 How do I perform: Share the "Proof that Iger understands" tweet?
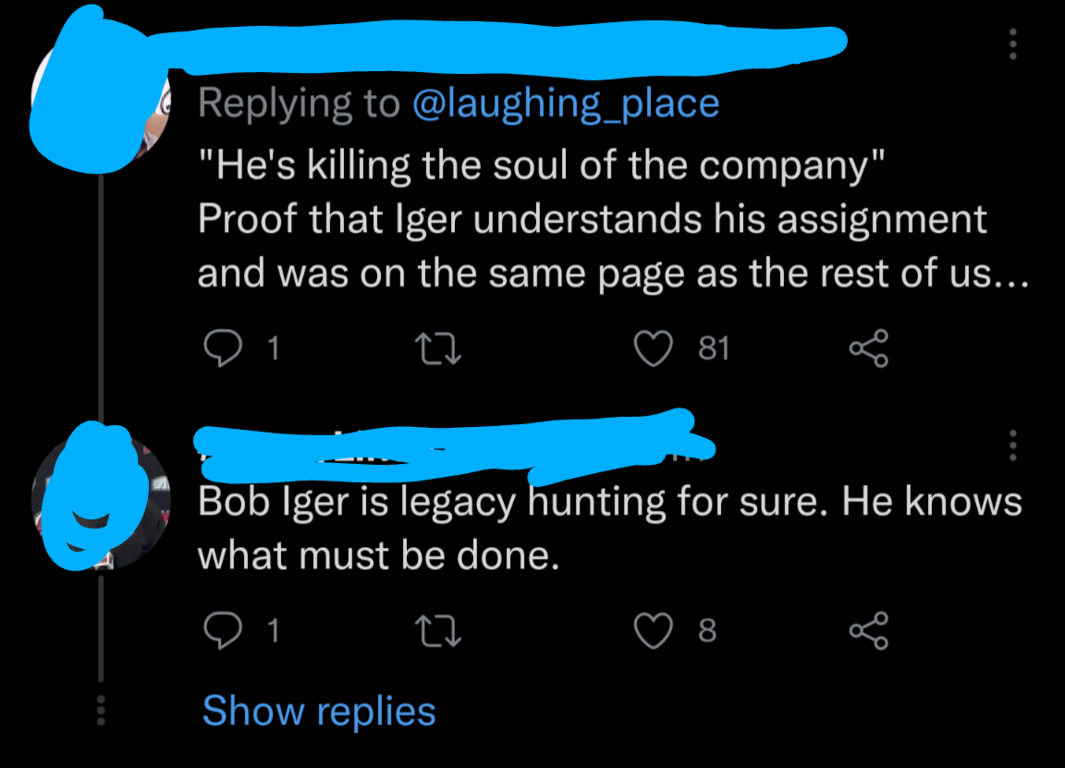[x=867, y=347]
